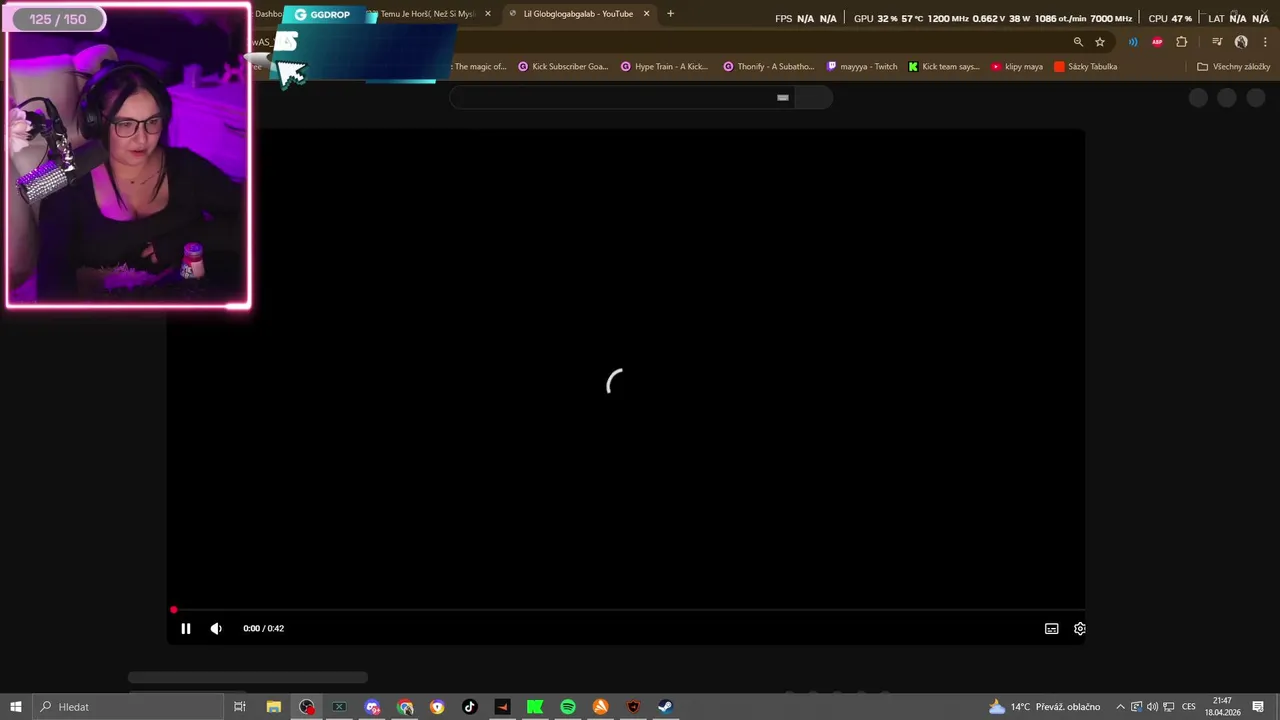Viewport: 1280px width, 720px height.
Task: Click the Hledat taskbar search box
Action: 127,706
